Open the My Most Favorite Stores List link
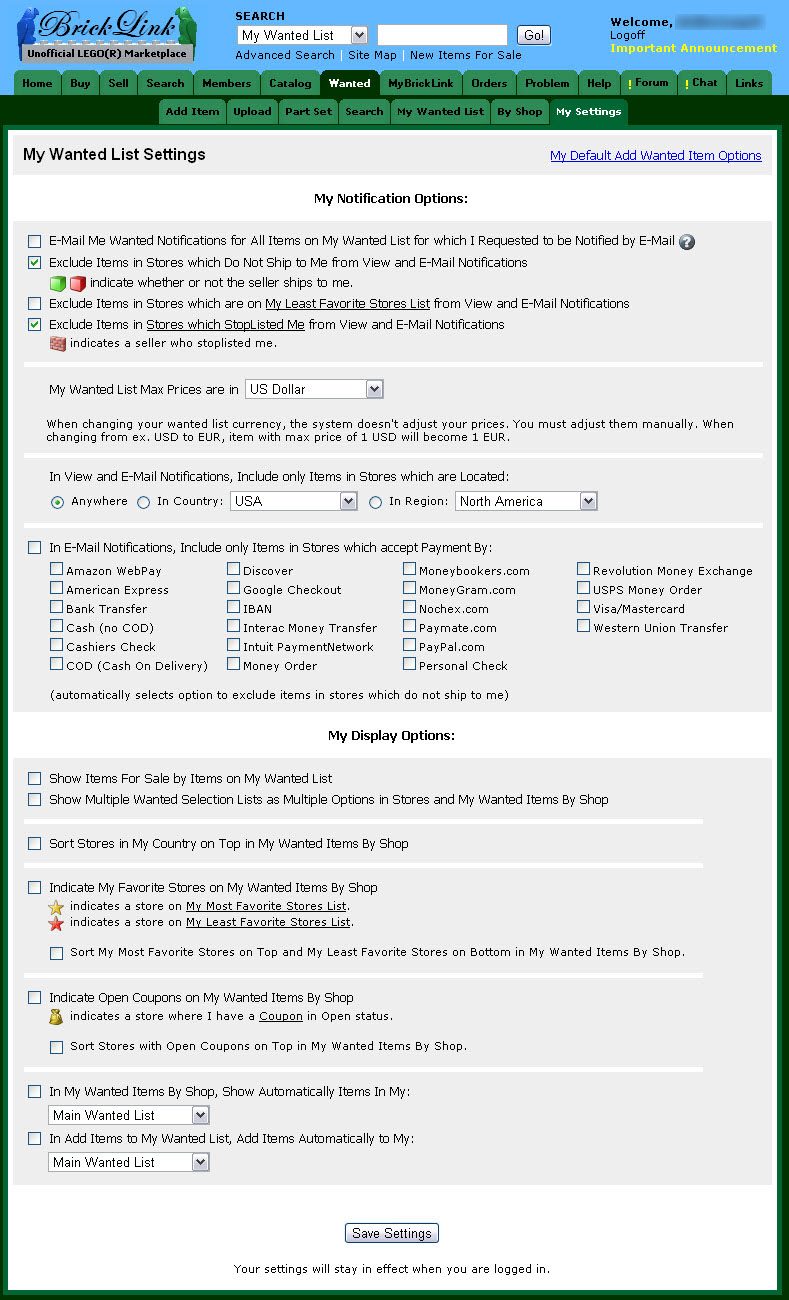 [266, 906]
